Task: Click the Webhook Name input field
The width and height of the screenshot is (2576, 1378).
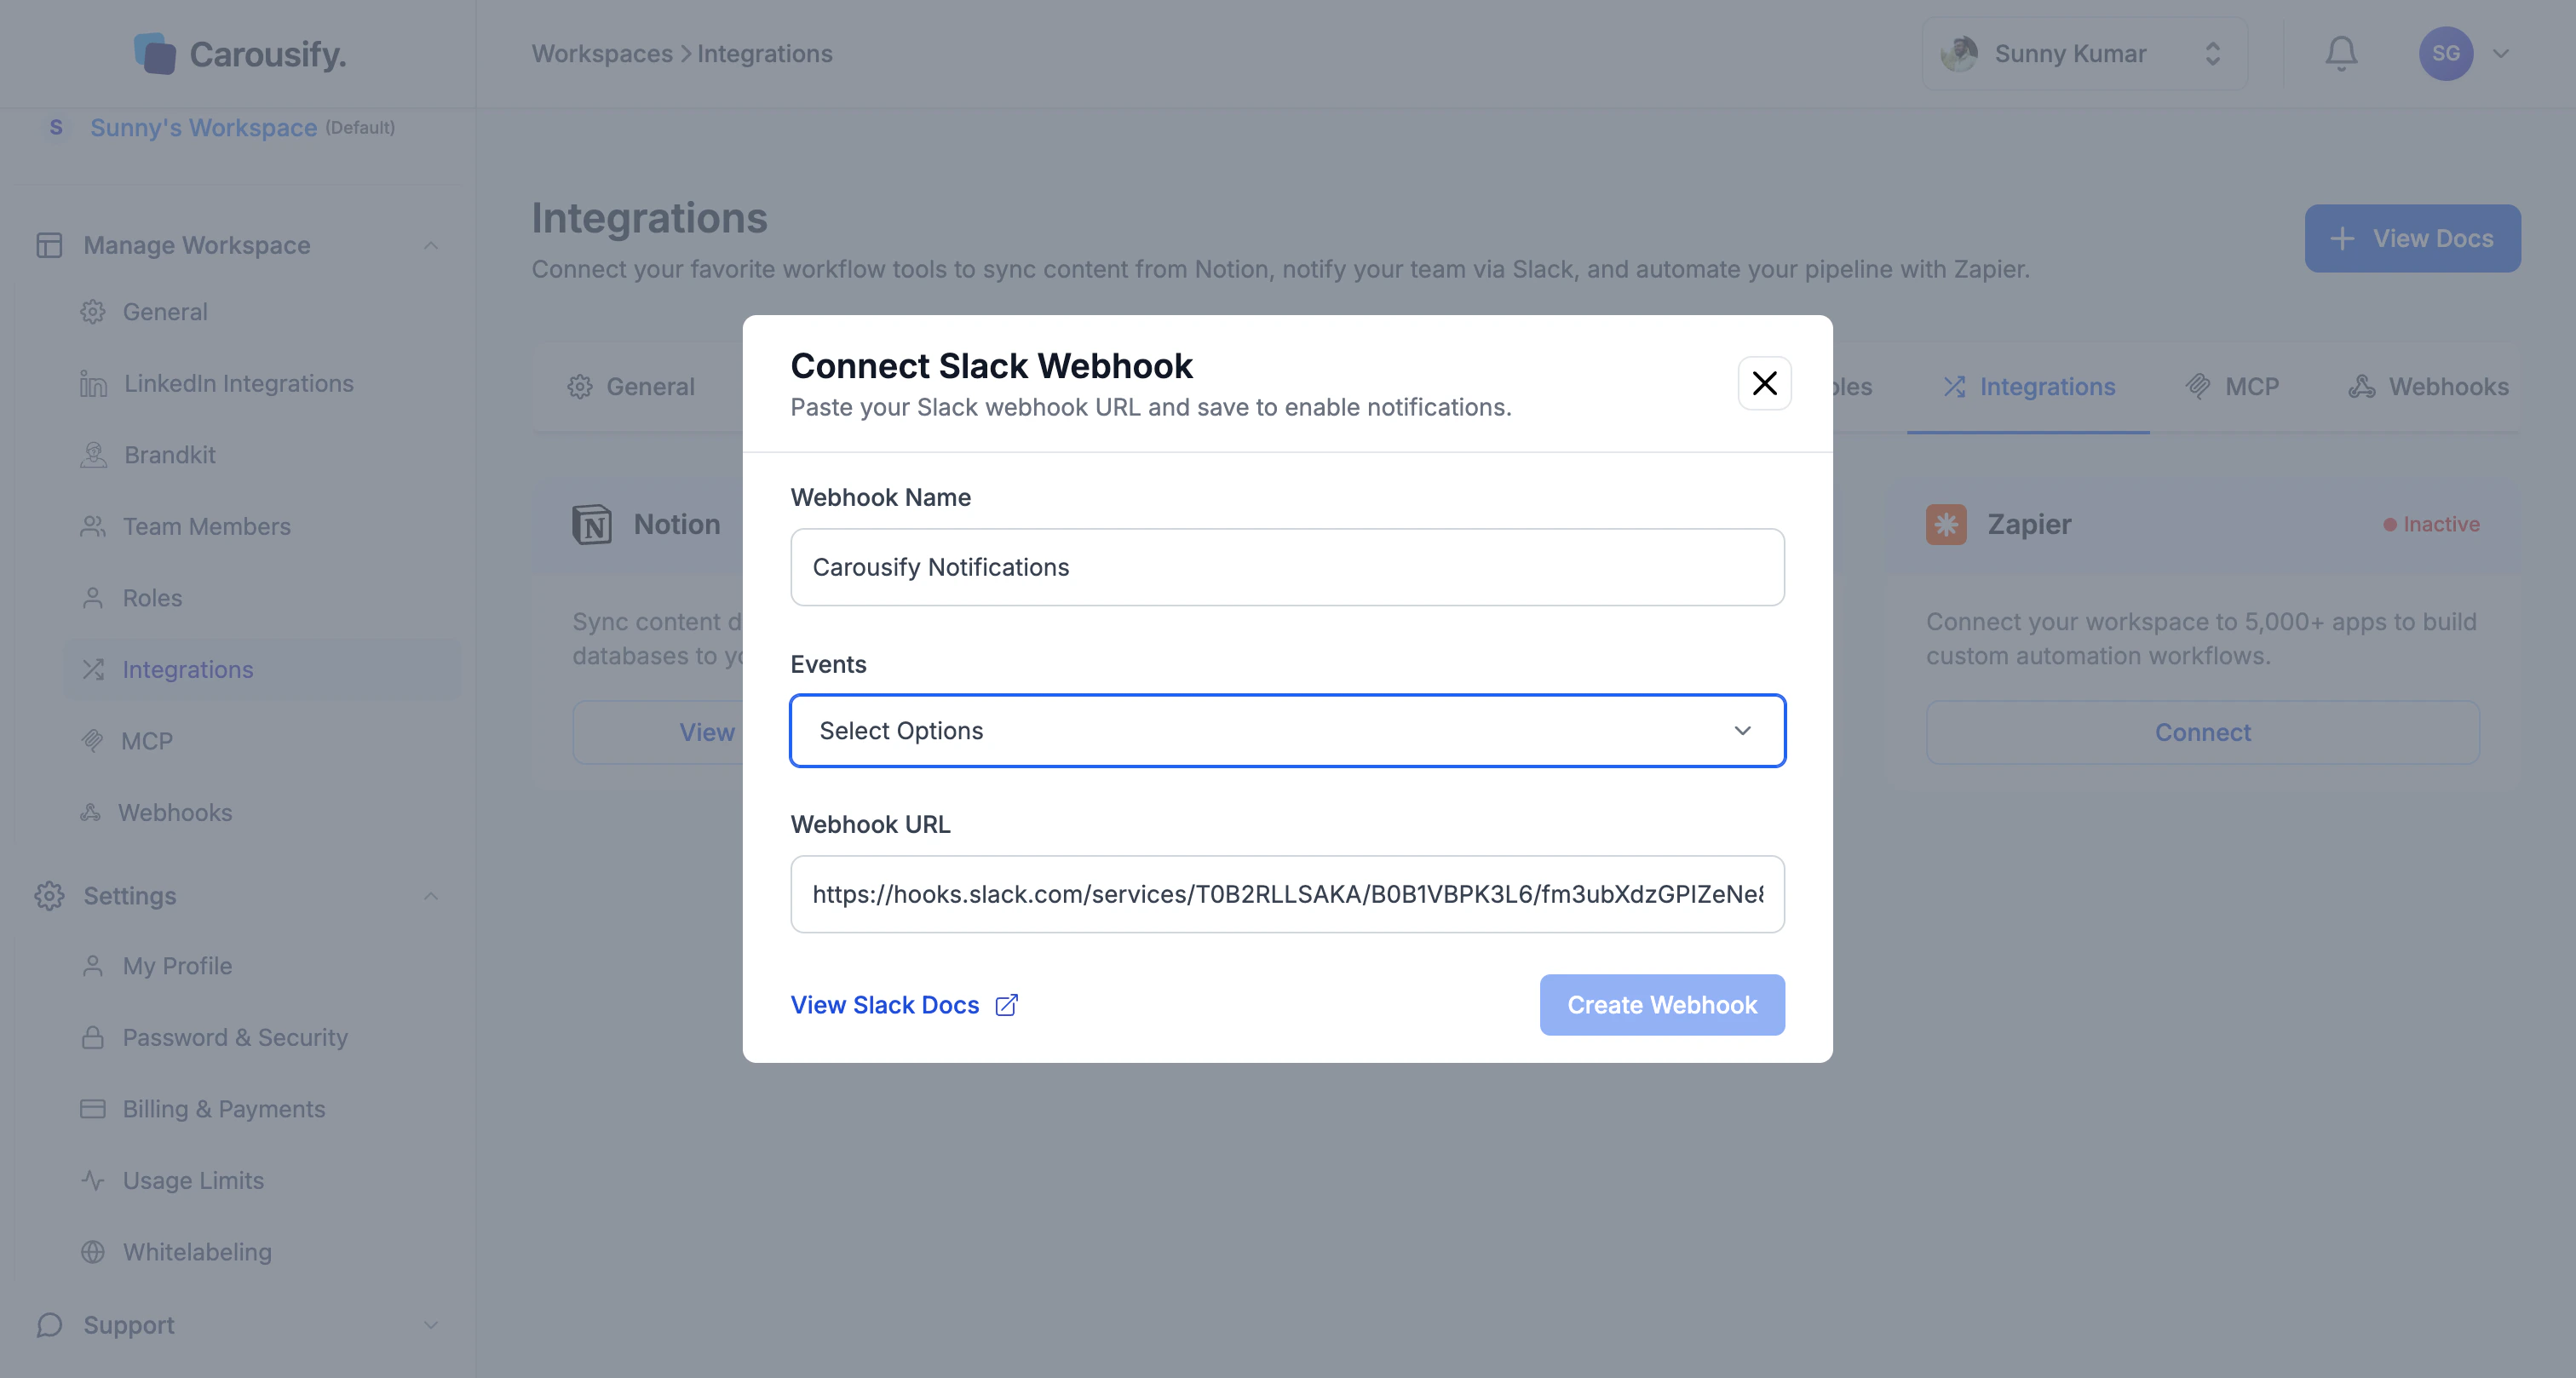Action: (x=1287, y=567)
